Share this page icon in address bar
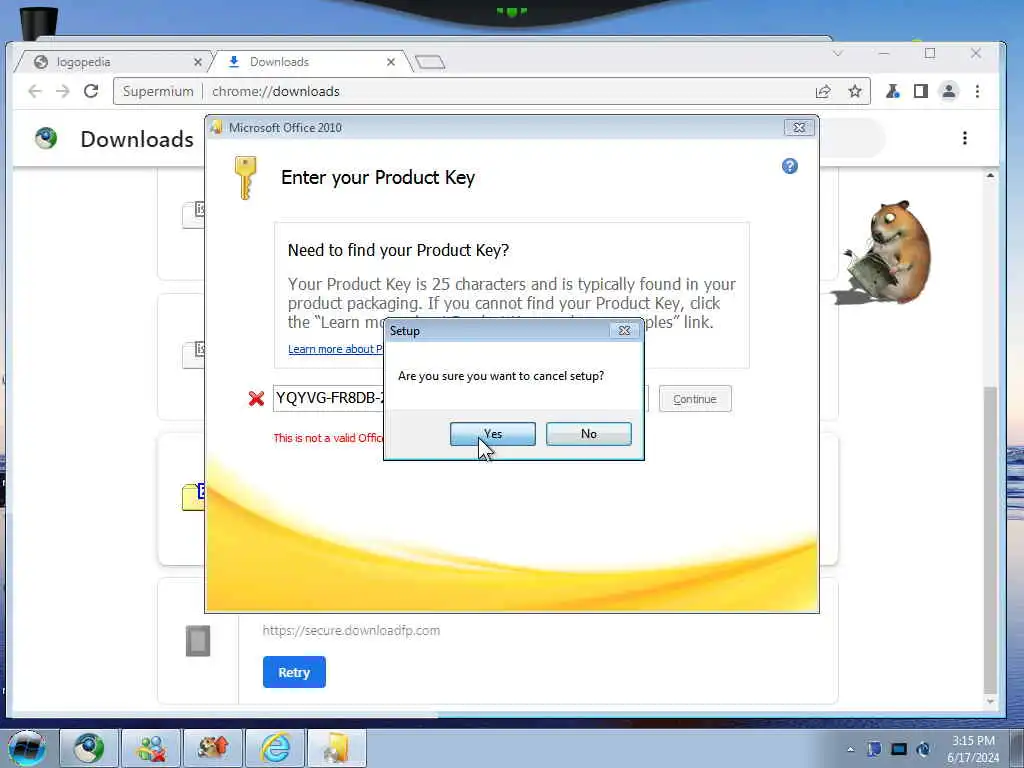This screenshot has height=768, width=1024. 823,91
